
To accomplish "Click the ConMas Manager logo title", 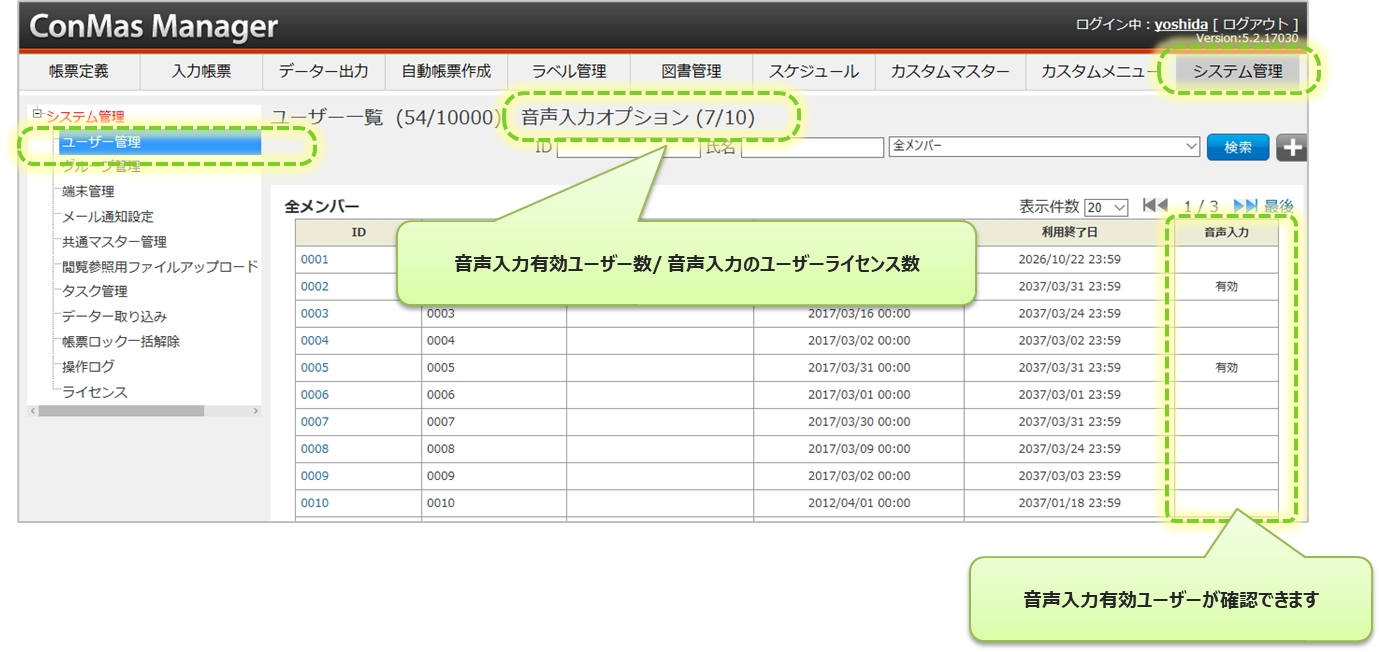I will (154, 26).
